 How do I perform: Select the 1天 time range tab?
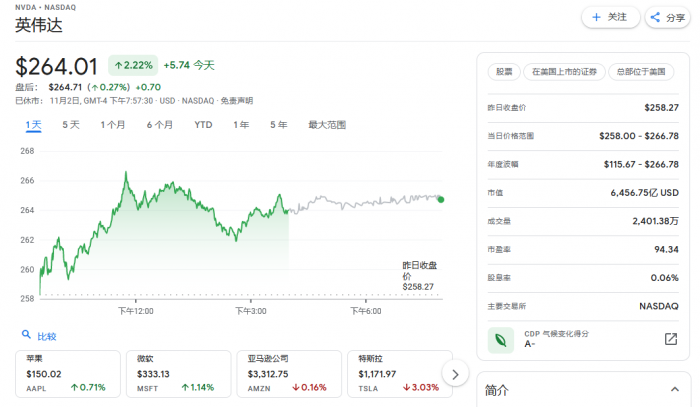(34, 125)
